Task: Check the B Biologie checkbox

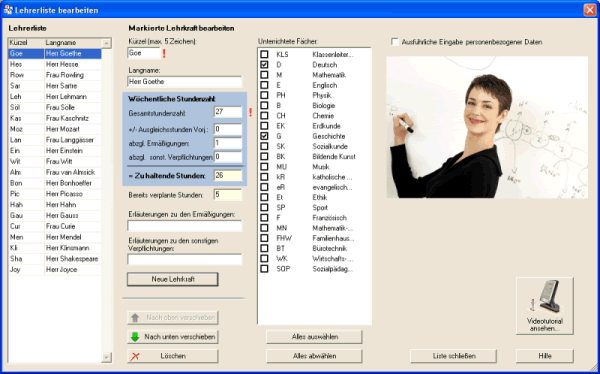Action: tap(264, 105)
